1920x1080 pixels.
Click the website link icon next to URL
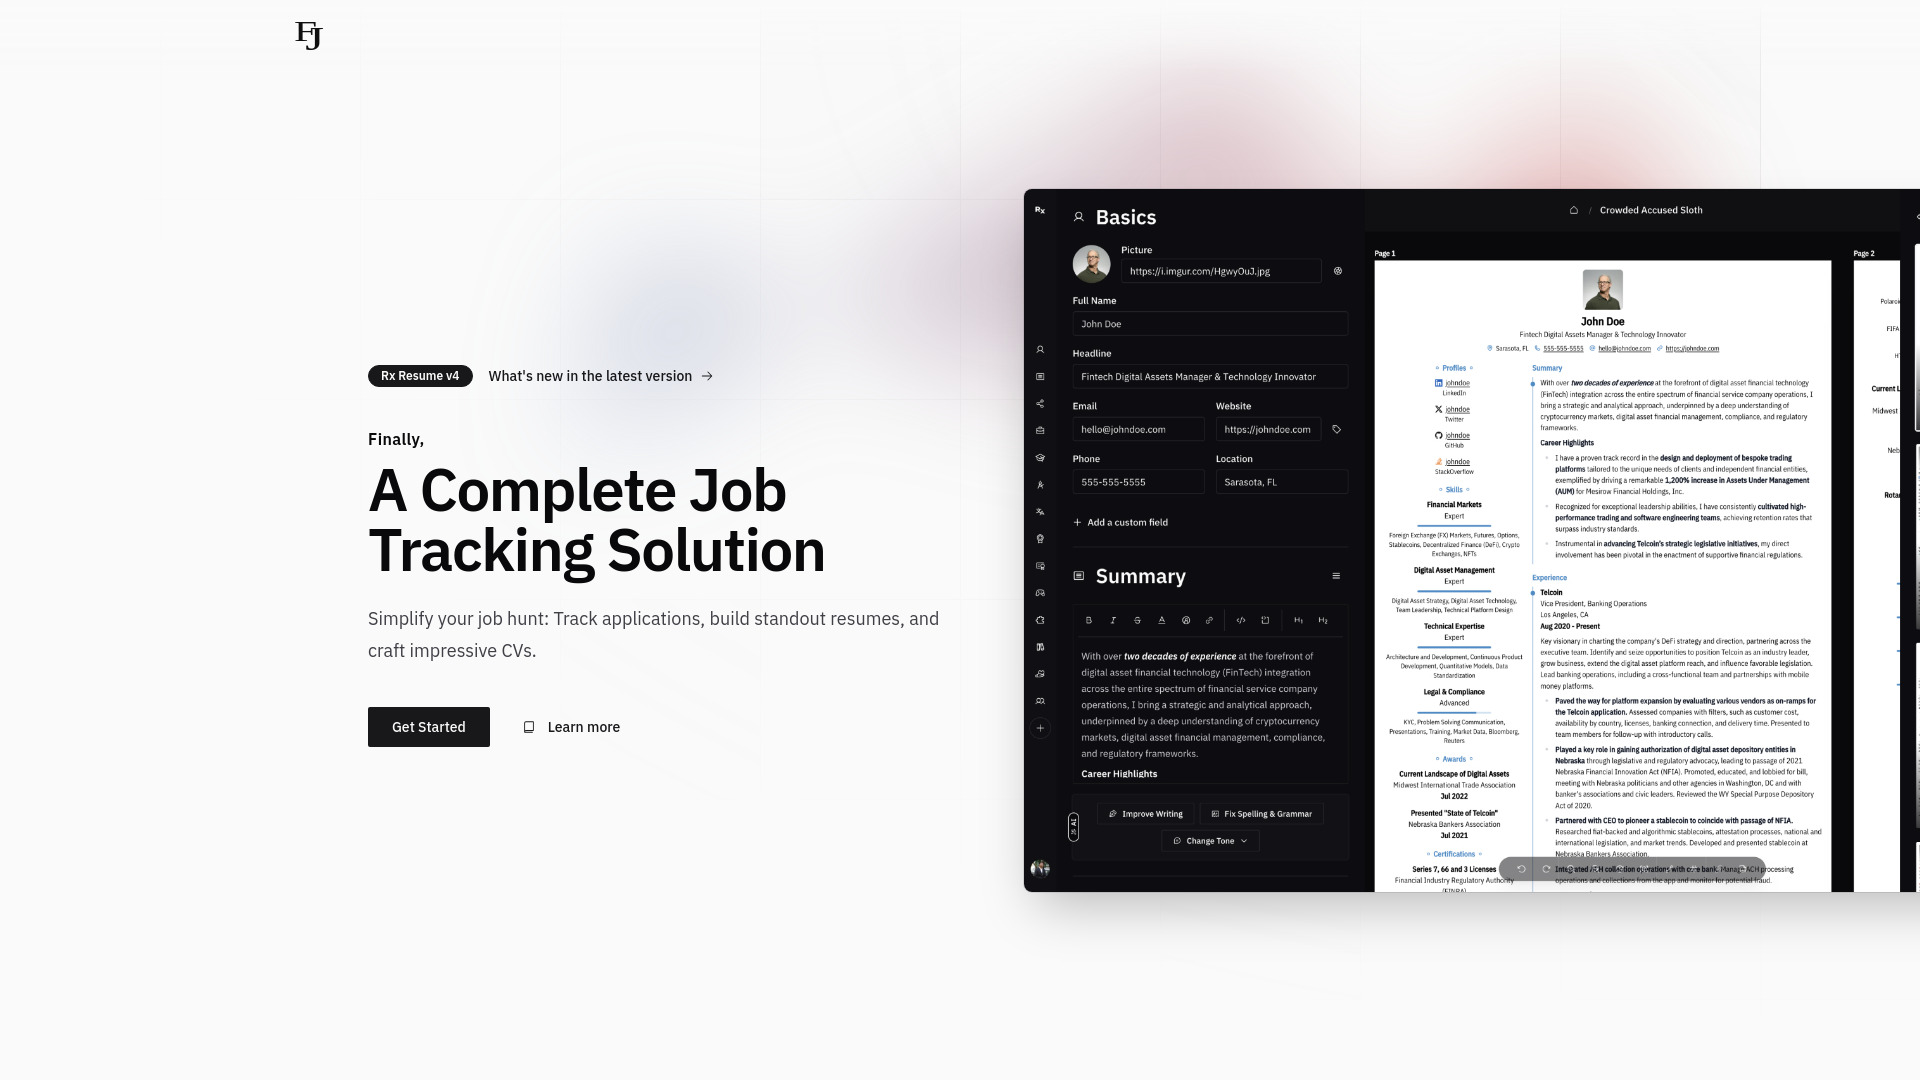[1336, 429]
